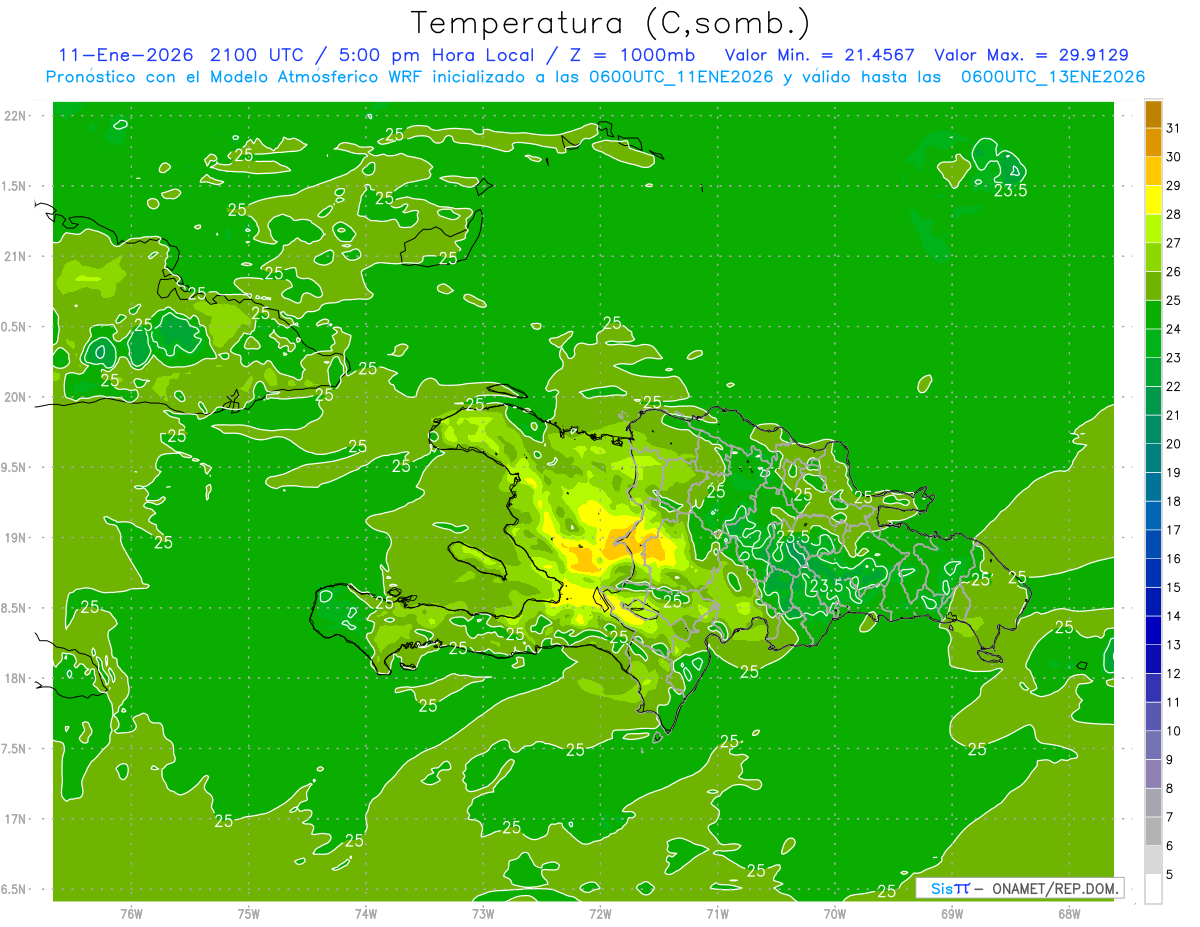Click the 22N latitude axis label
The height and width of the screenshot is (927, 1200).
[x=17, y=116]
